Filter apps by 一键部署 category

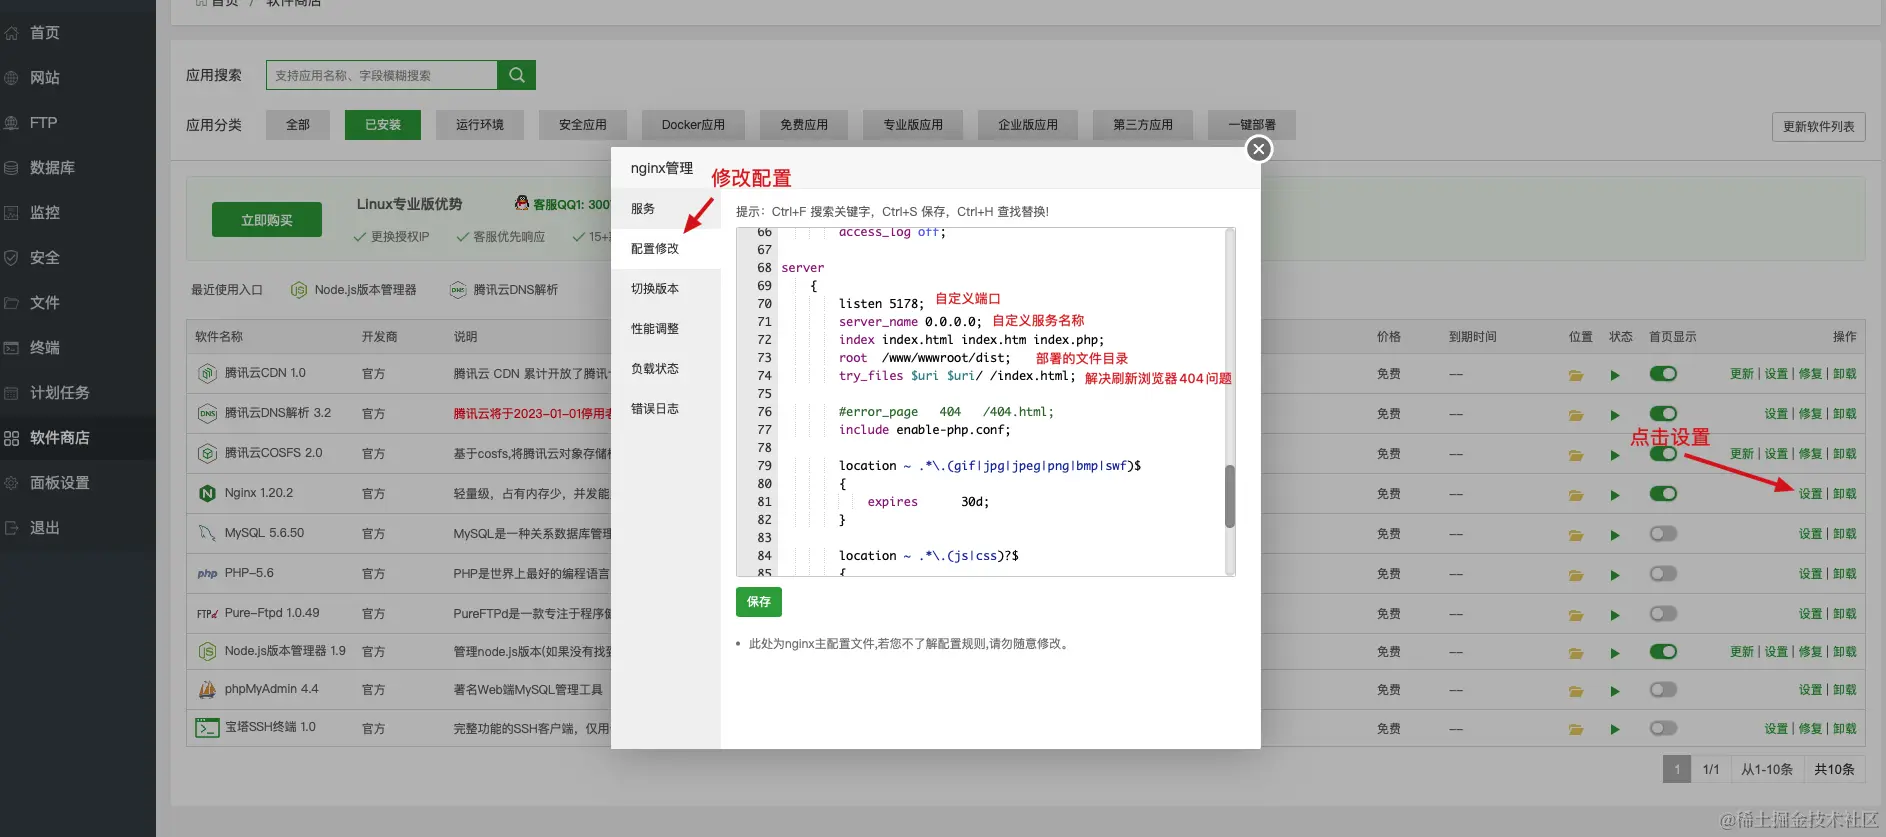coord(1251,125)
